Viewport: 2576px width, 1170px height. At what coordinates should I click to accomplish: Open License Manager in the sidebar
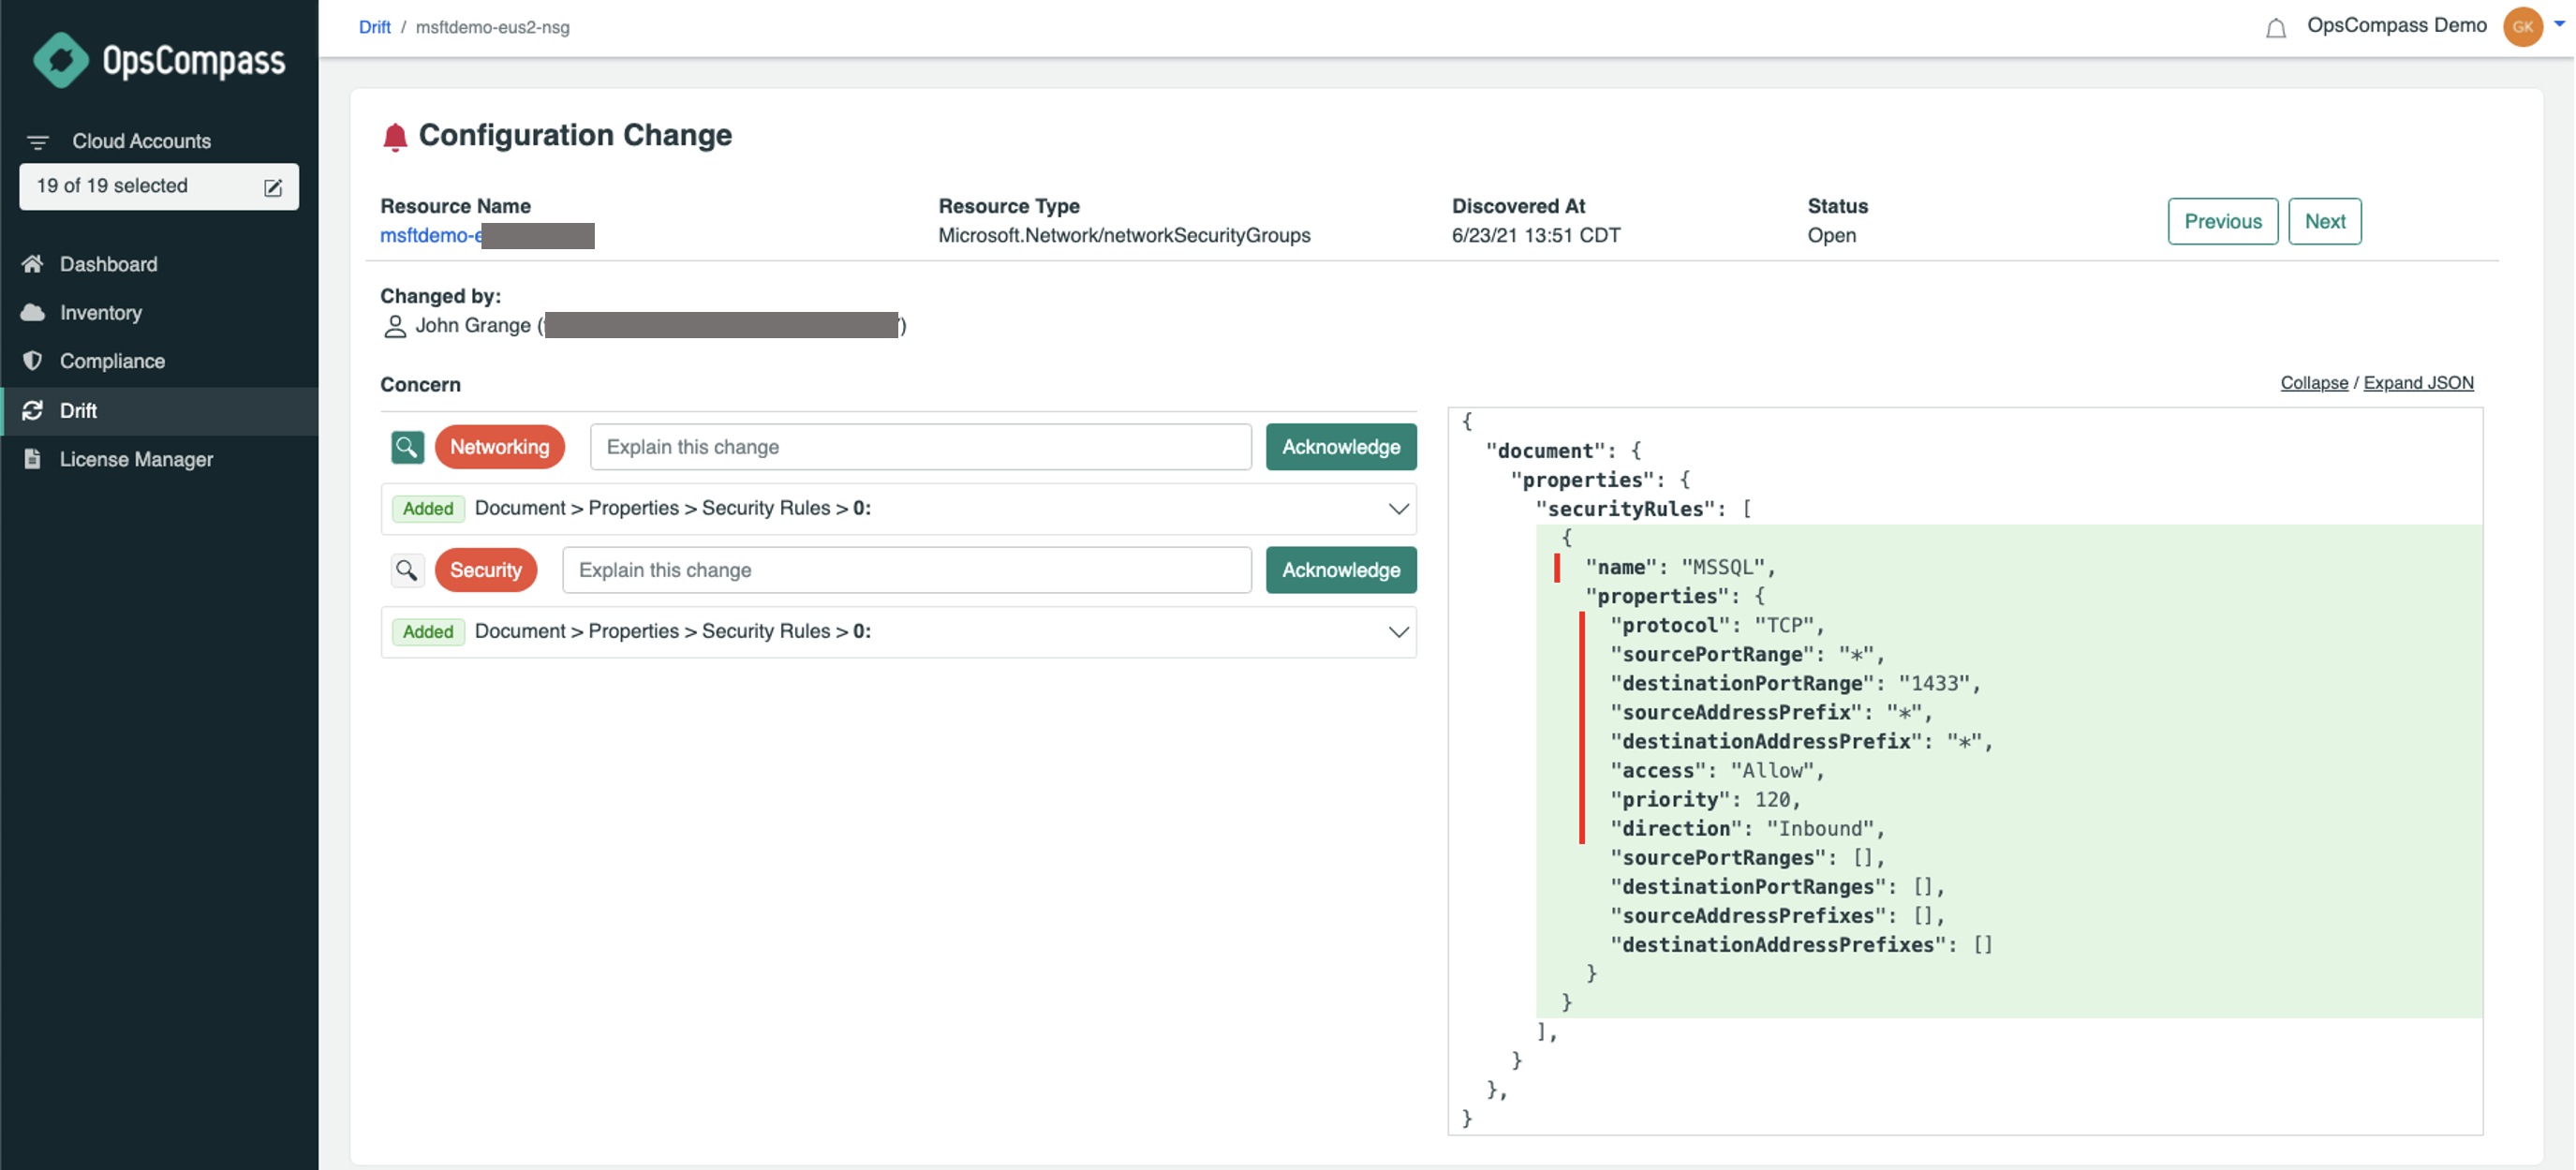pos(136,459)
